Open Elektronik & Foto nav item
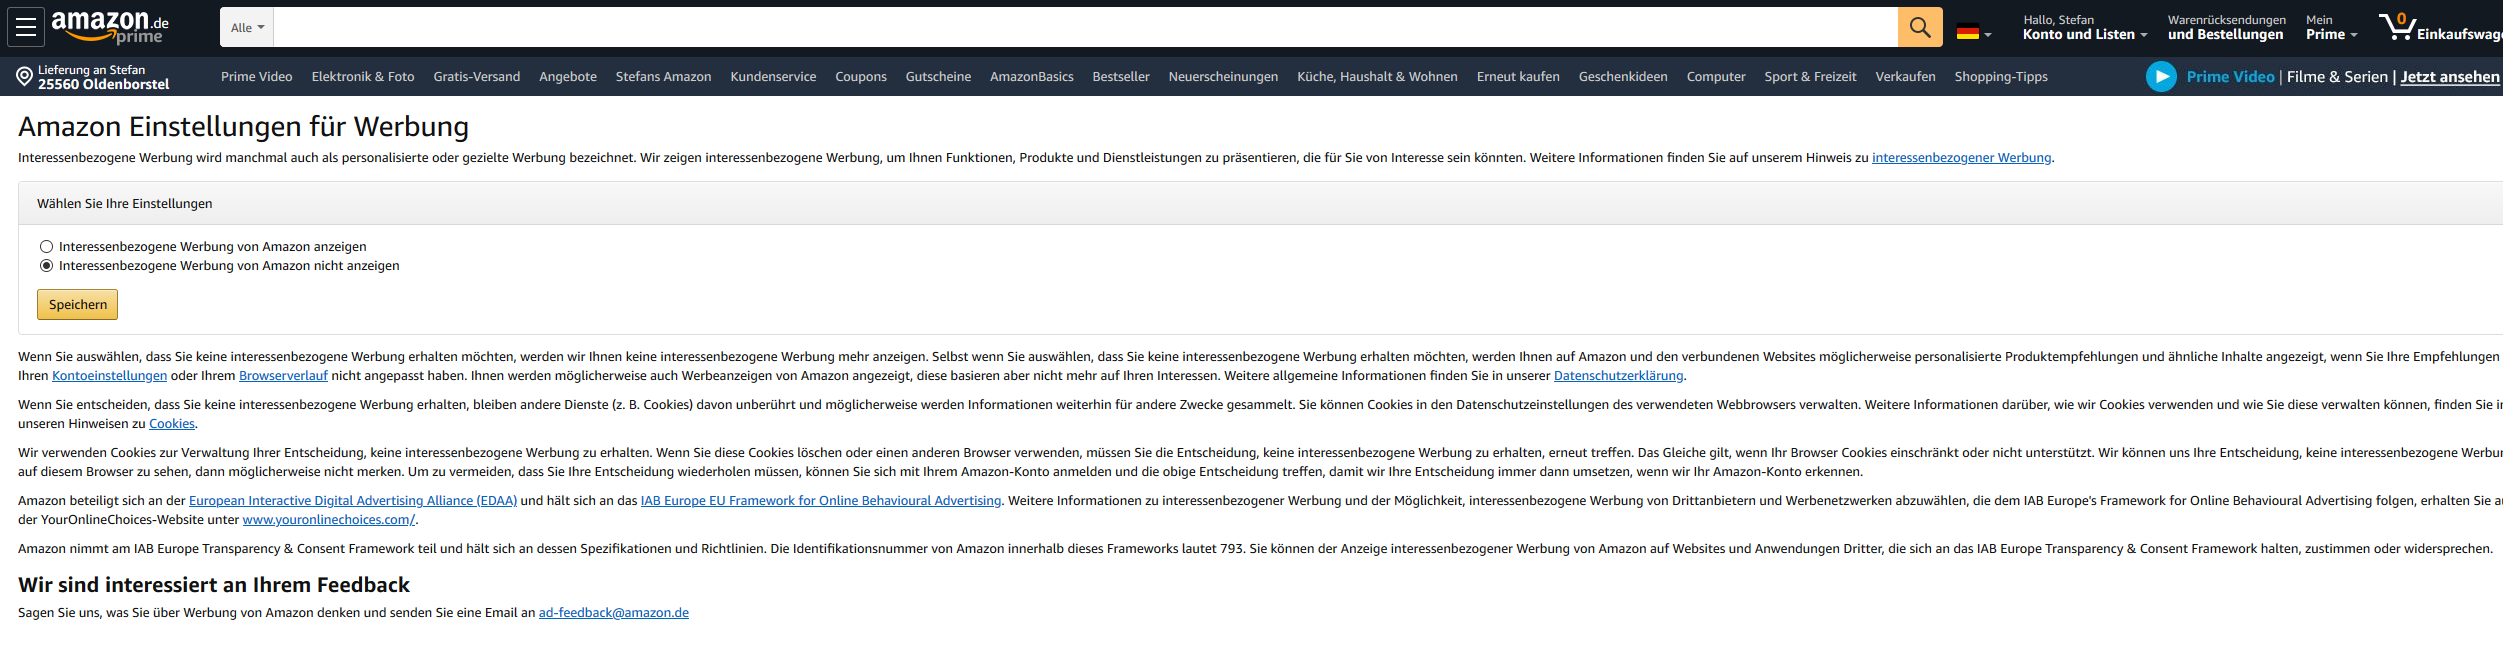The height and width of the screenshot is (666, 2503). coord(363,76)
